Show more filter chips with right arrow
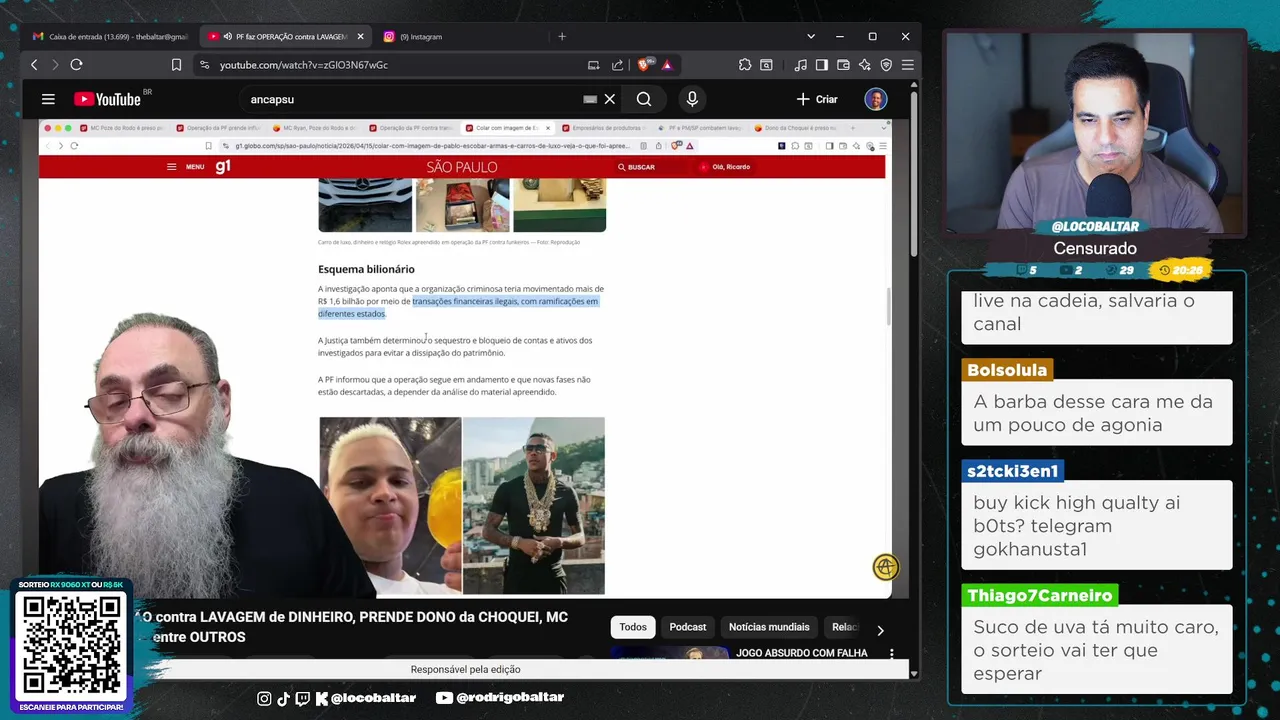Image resolution: width=1280 pixels, height=720 pixels. [x=880, y=630]
